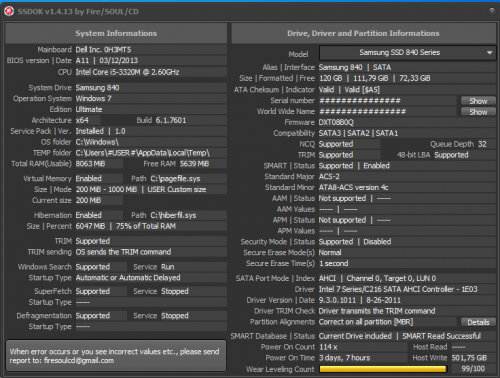This screenshot has height=378, width=500.
Task: Show the hidden World Wide Name
Action: click(x=478, y=112)
